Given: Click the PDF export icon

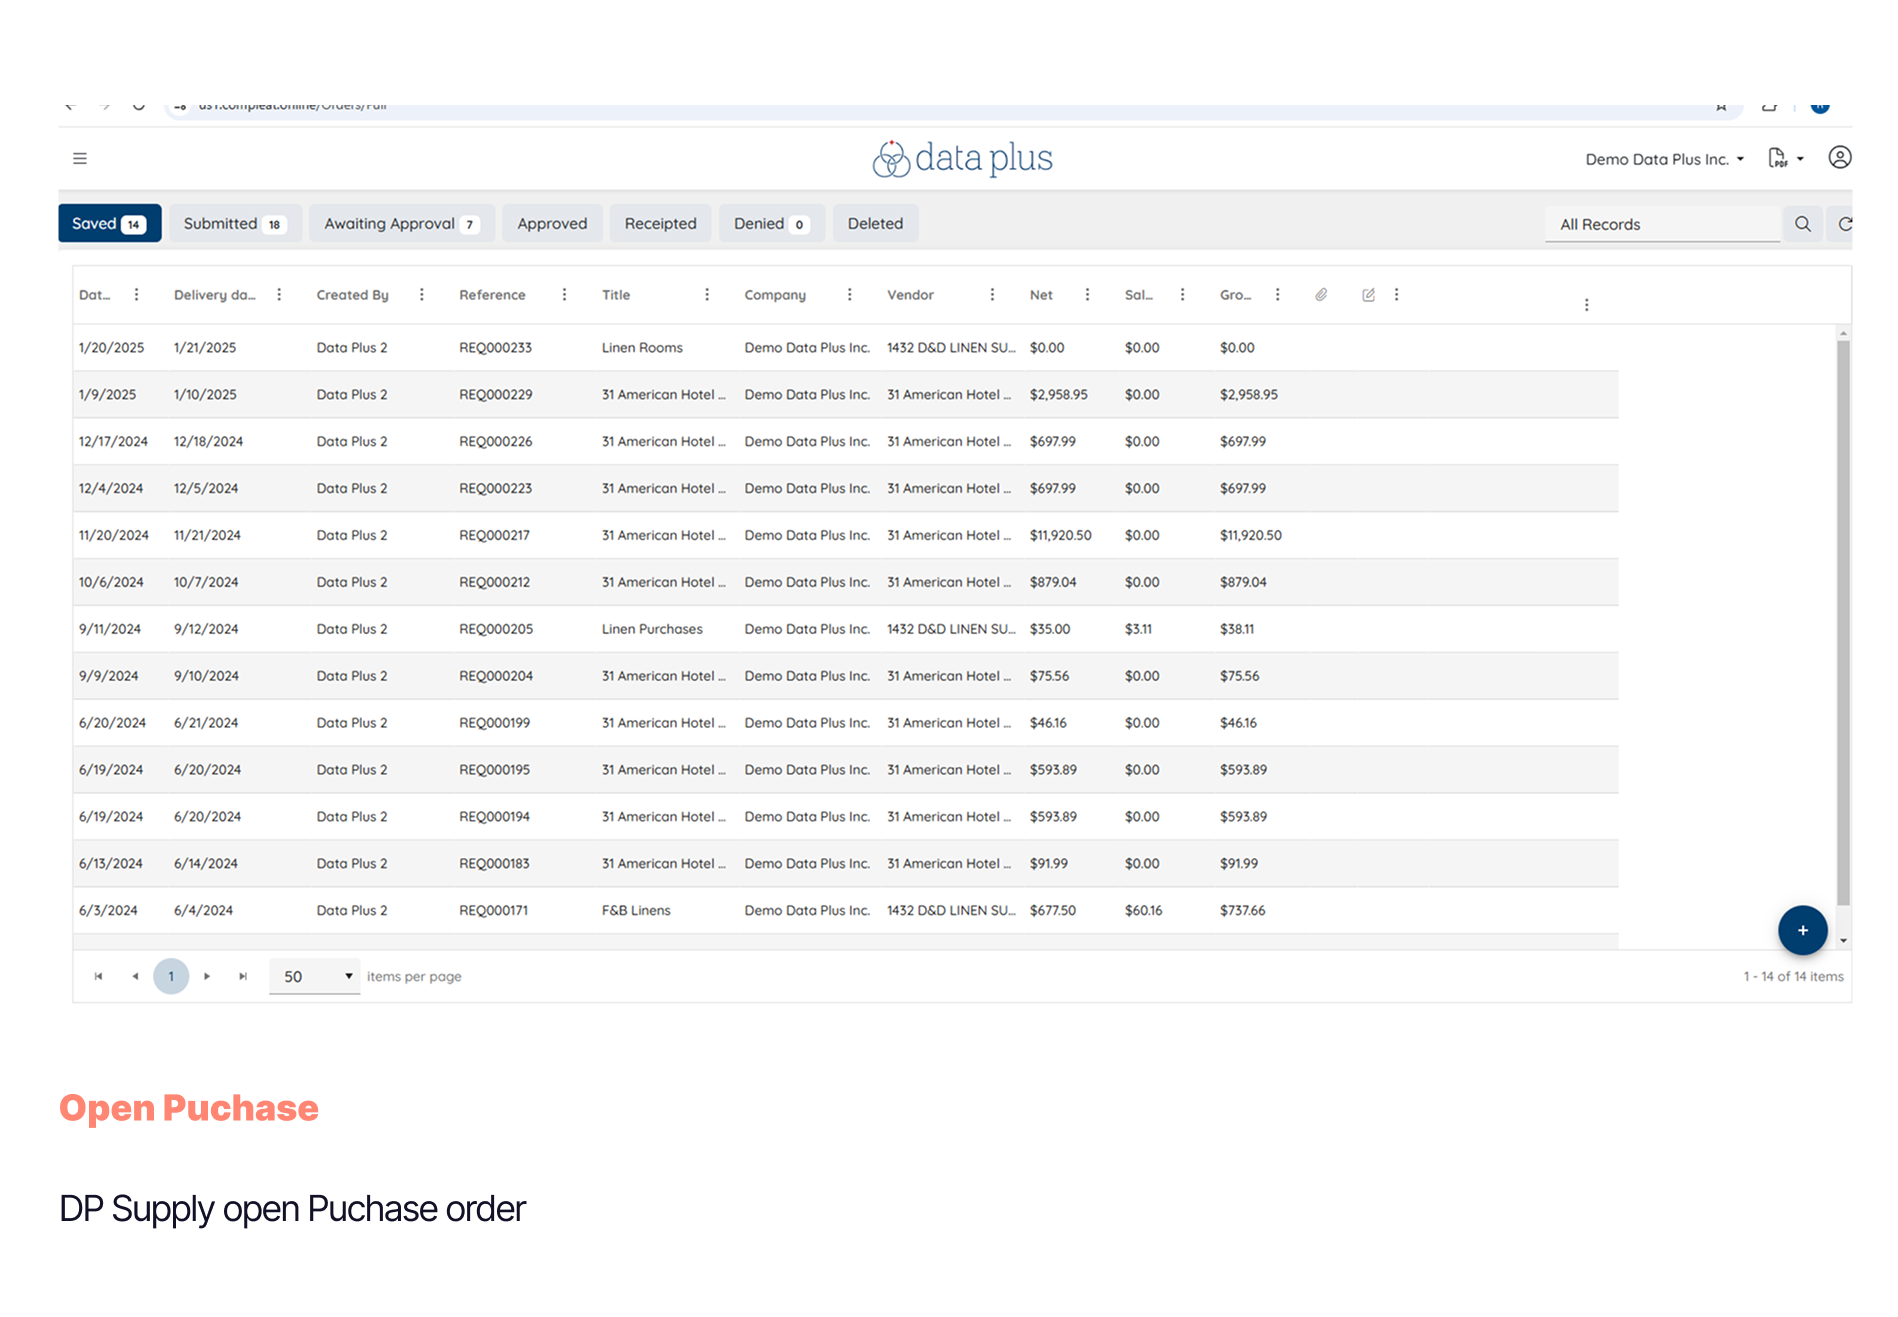Looking at the screenshot, I should tap(1777, 158).
